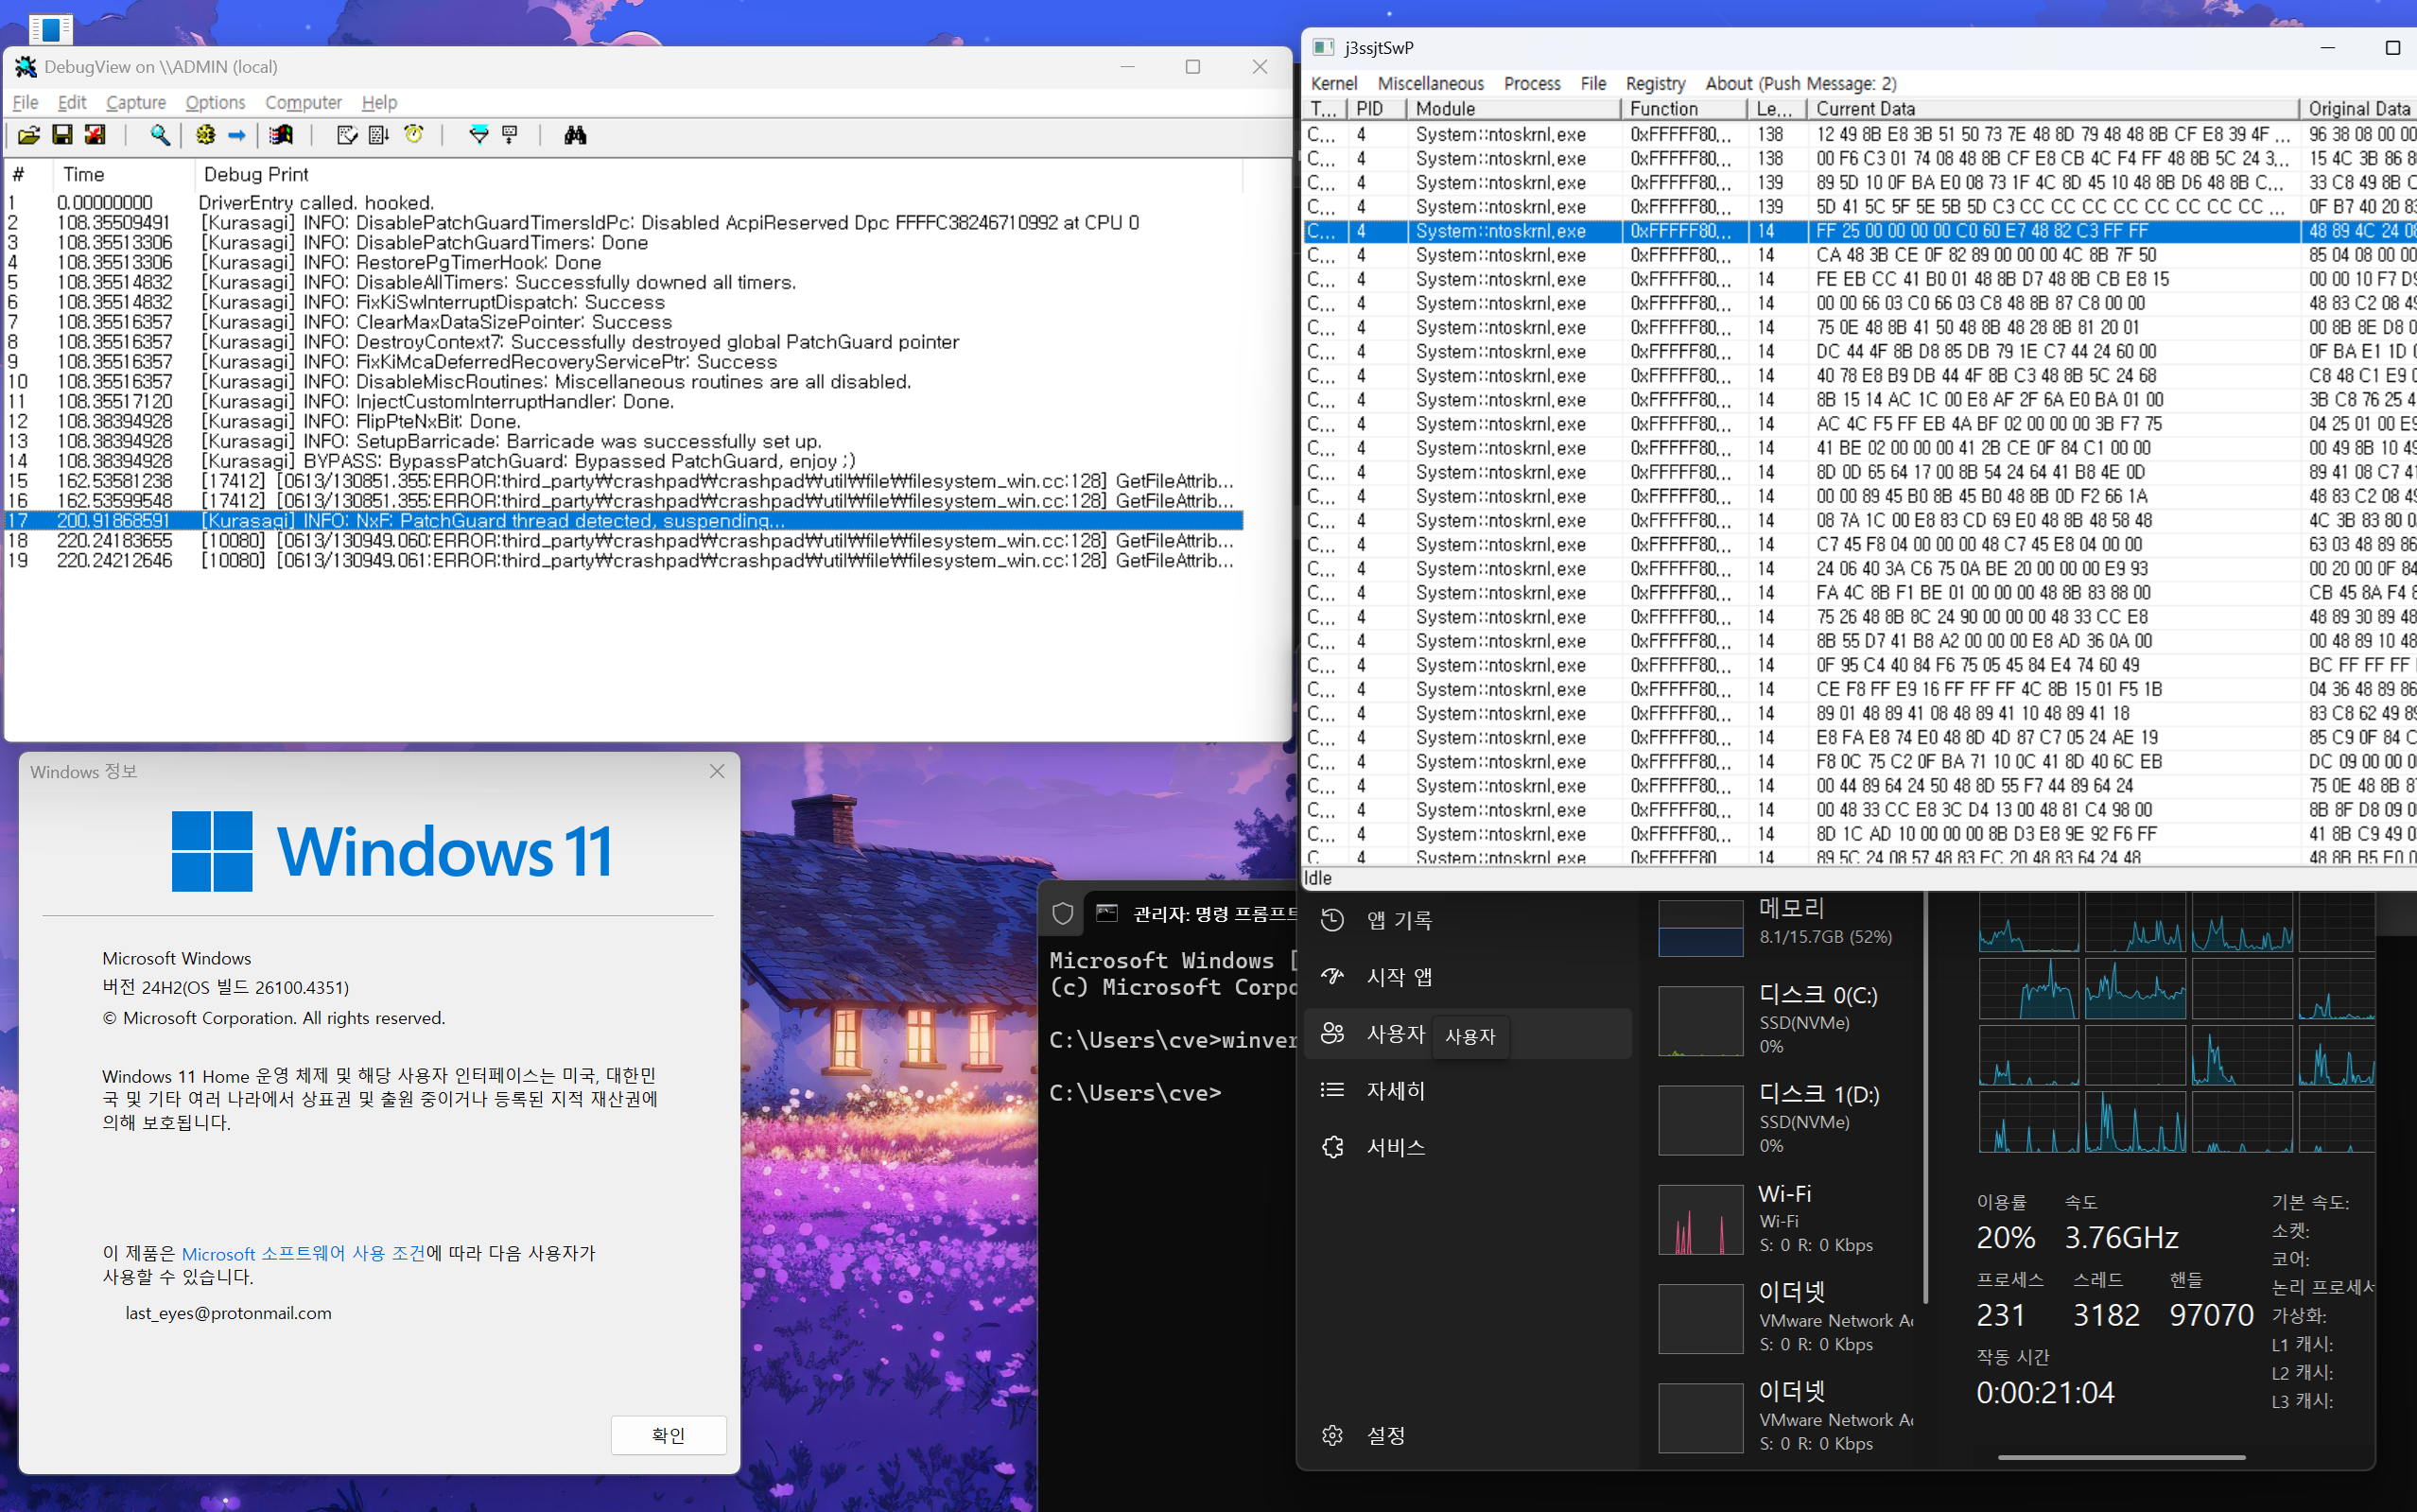Open 시작 앱 in Task Manager sidebar
The image size is (2417, 1512).
coord(1468,977)
